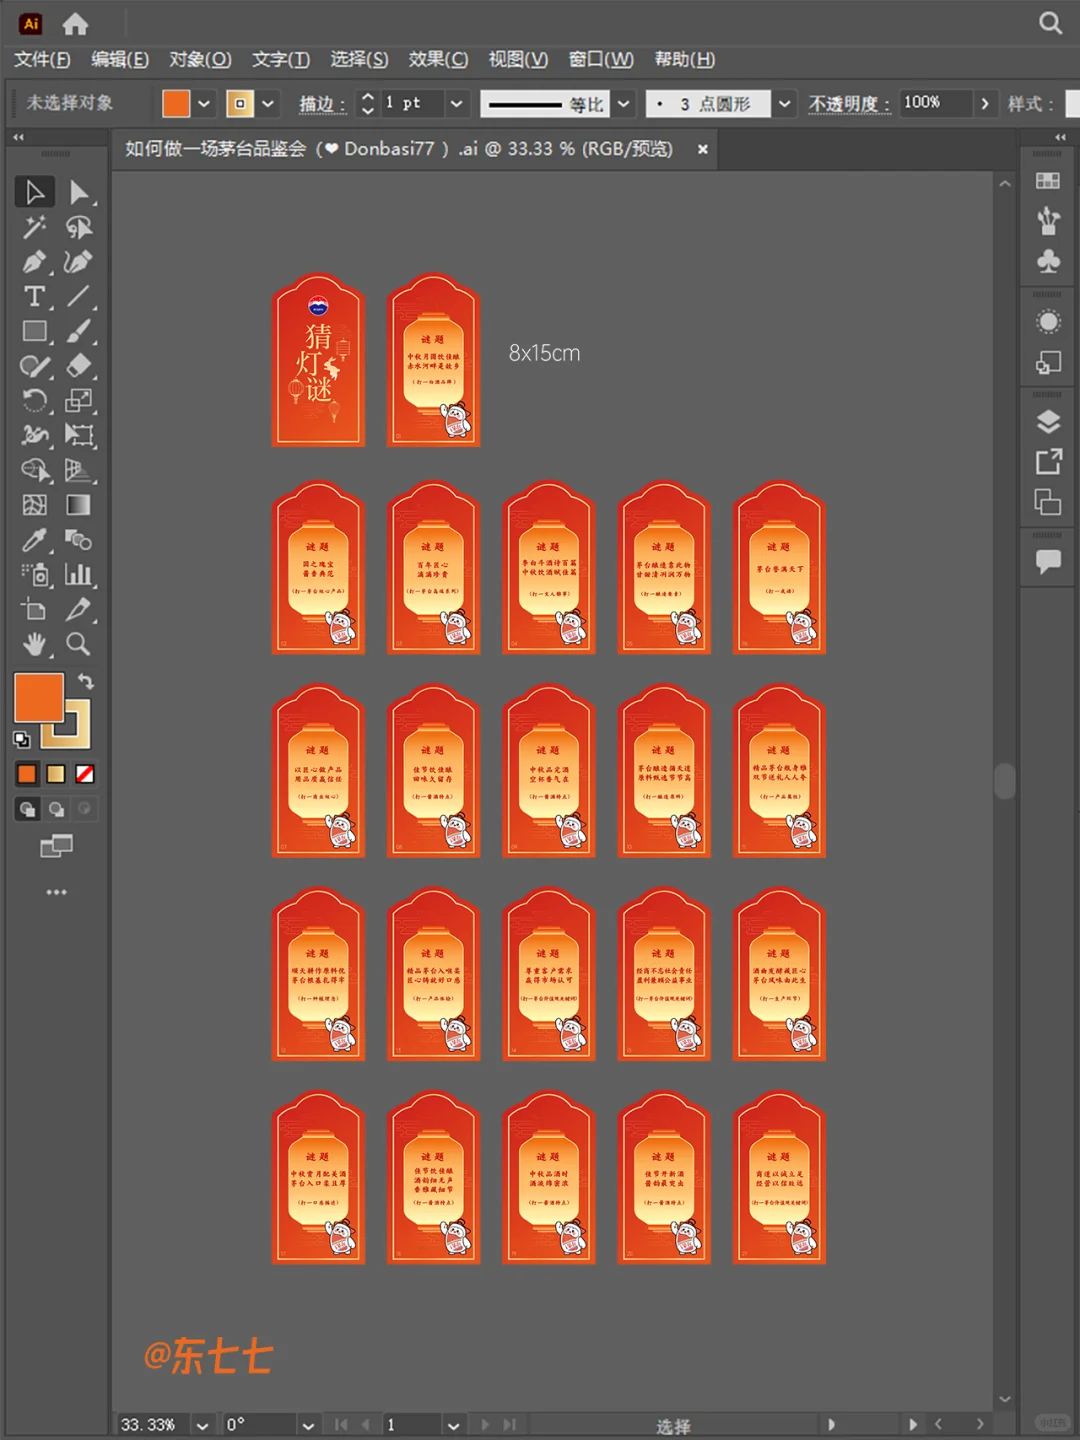Open the 文件(F) menu

pos(42,59)
